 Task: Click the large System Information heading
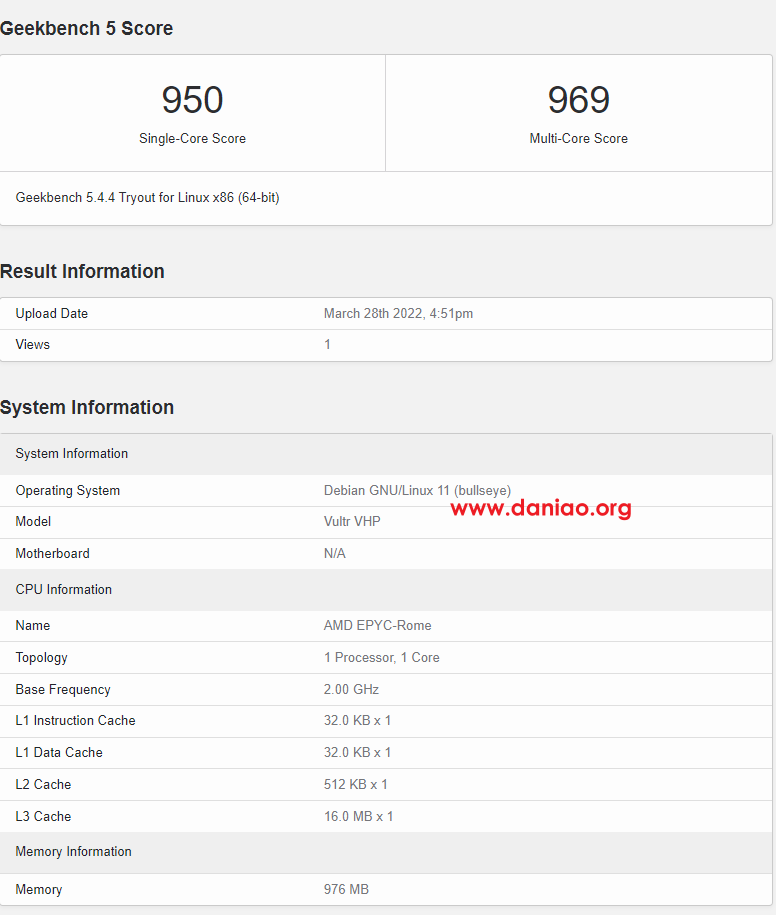[87, 407]
